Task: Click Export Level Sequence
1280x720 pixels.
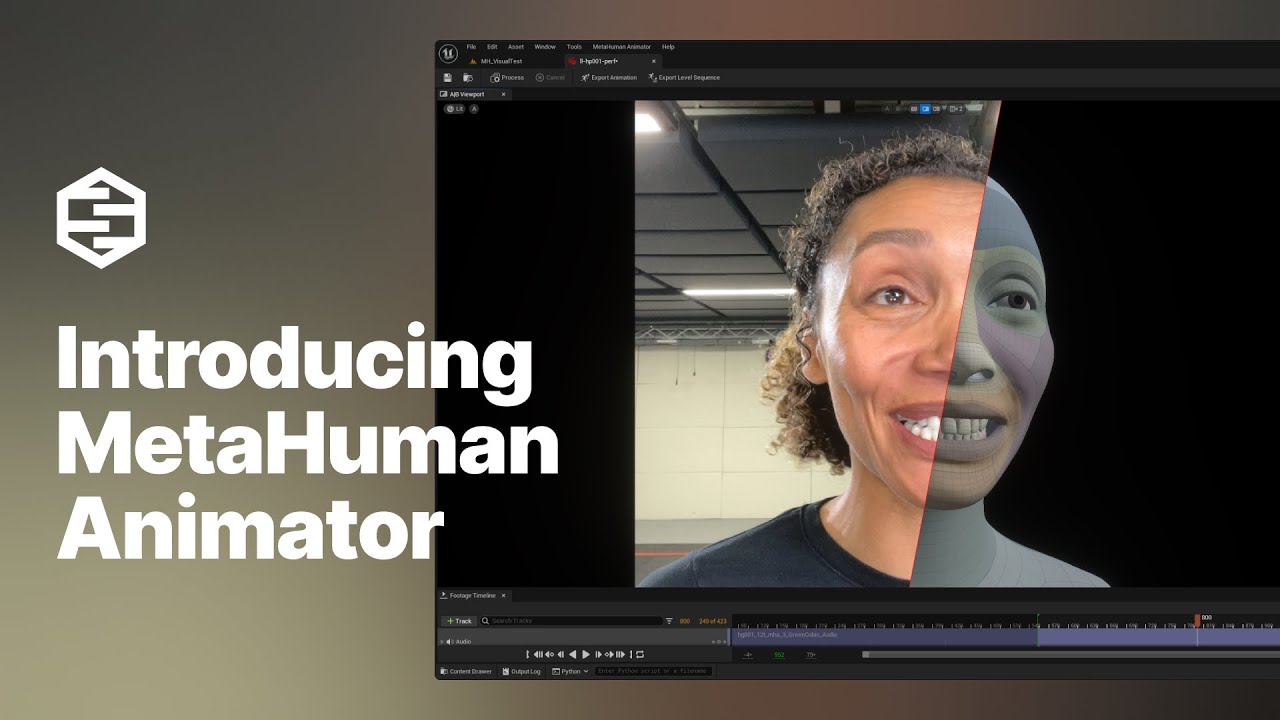Action: click(x=684, y=77)
